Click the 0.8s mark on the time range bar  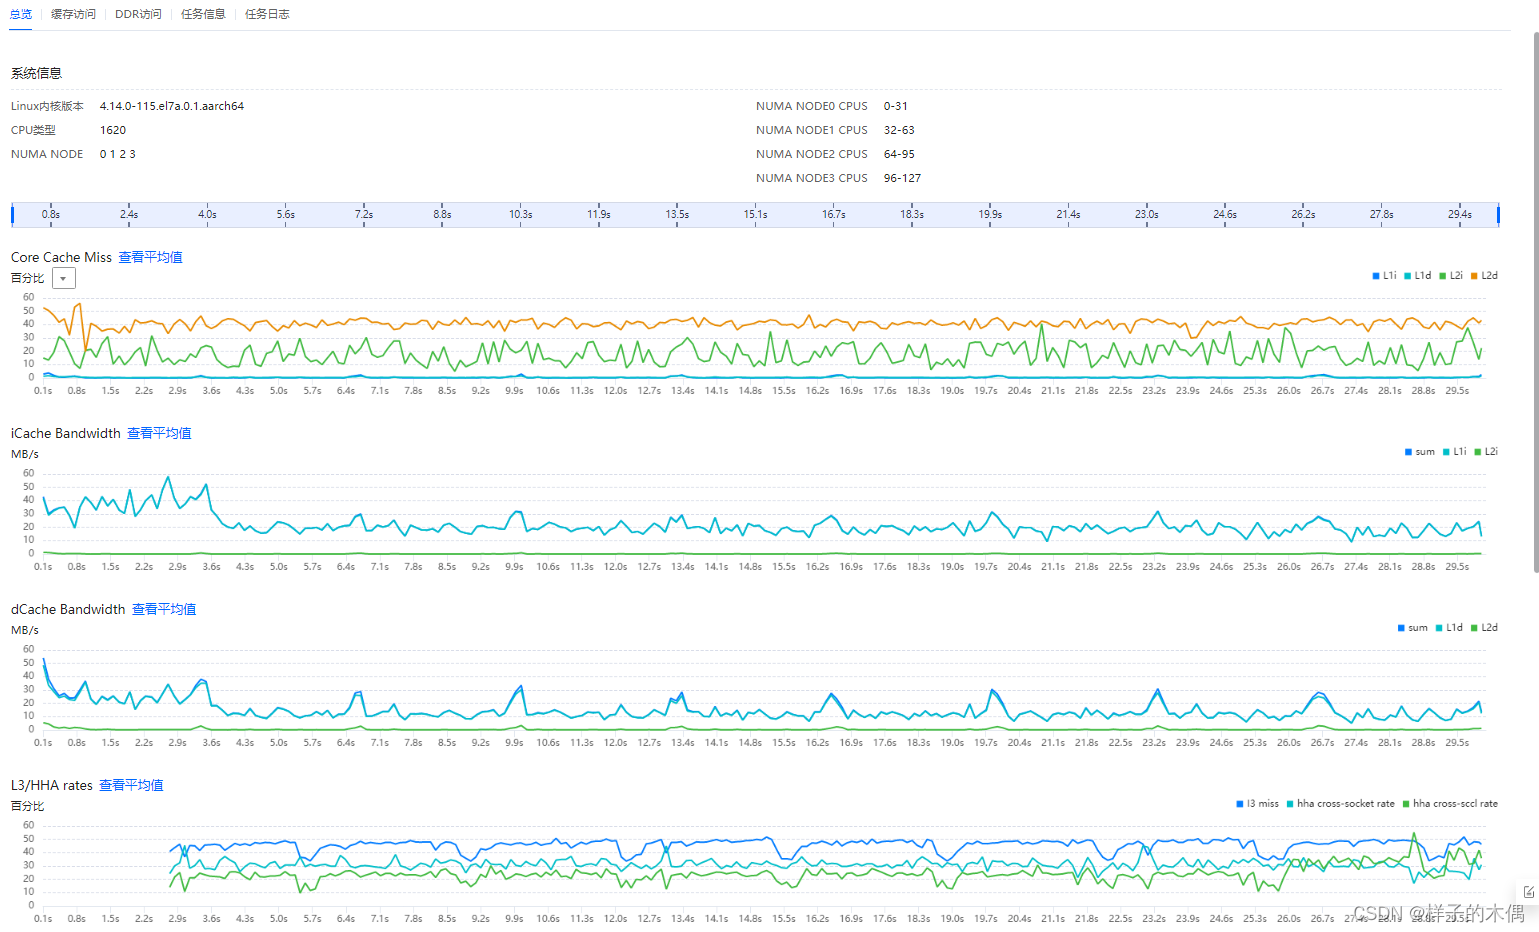(x=51, y=214)
